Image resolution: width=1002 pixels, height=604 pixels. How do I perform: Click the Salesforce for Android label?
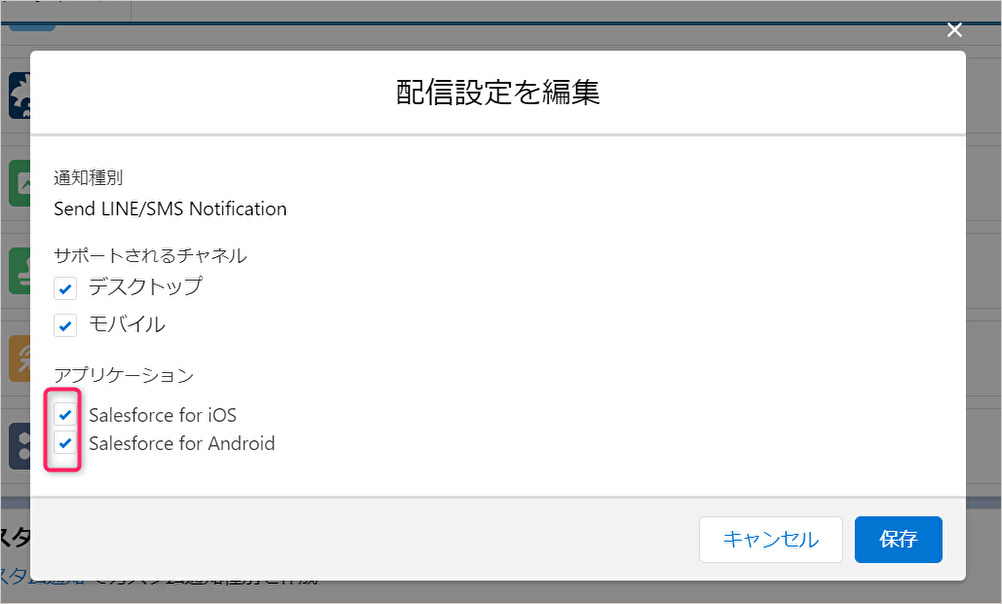(x=182, y=444)
